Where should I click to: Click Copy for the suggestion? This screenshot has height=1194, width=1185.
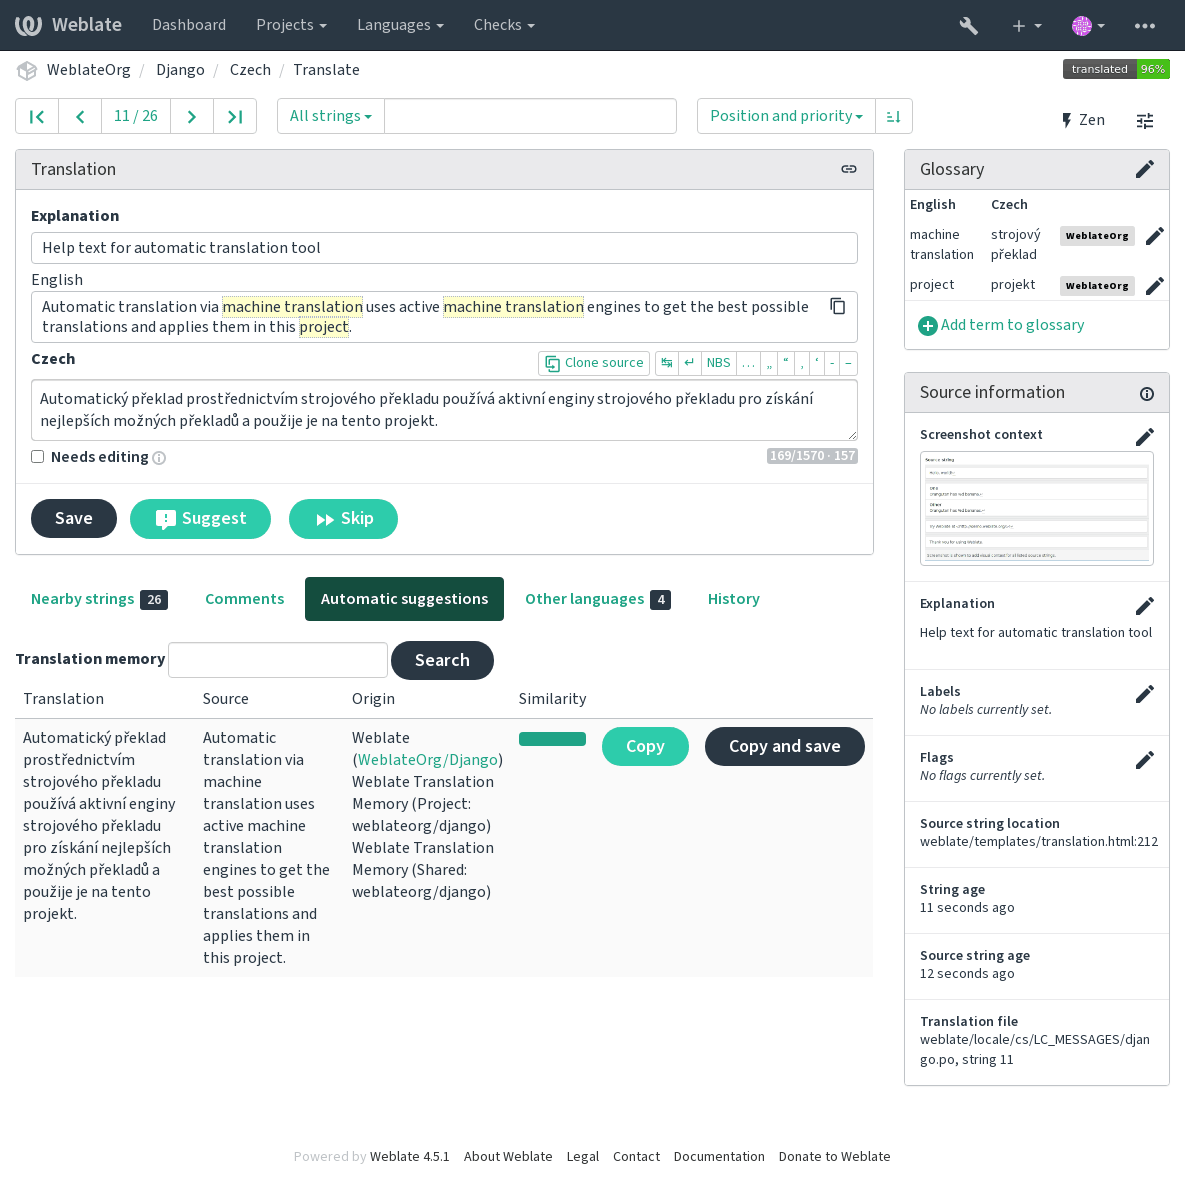[645, 746]
